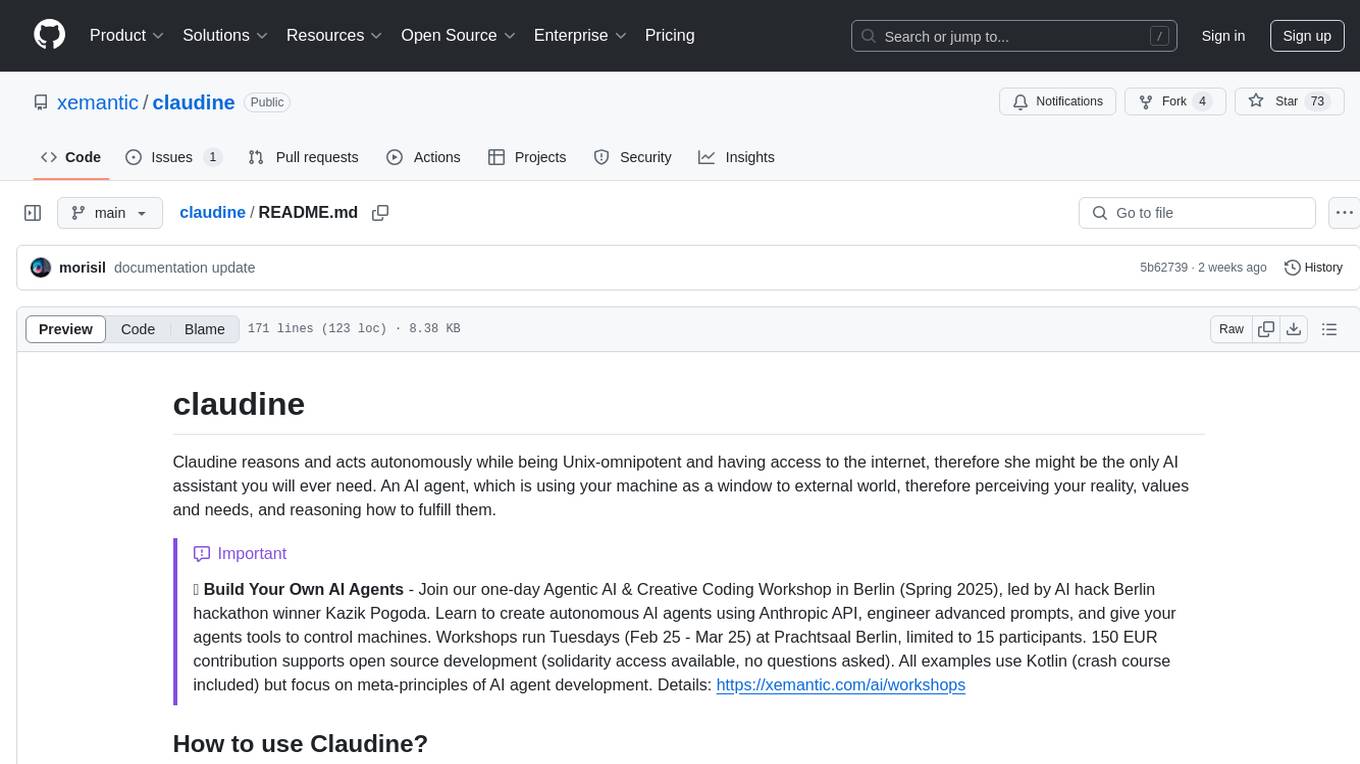Image resolution: width=1360 pixels, height=764 pixels.
Task: Expand the Product menu
Action: coord(127,35)
